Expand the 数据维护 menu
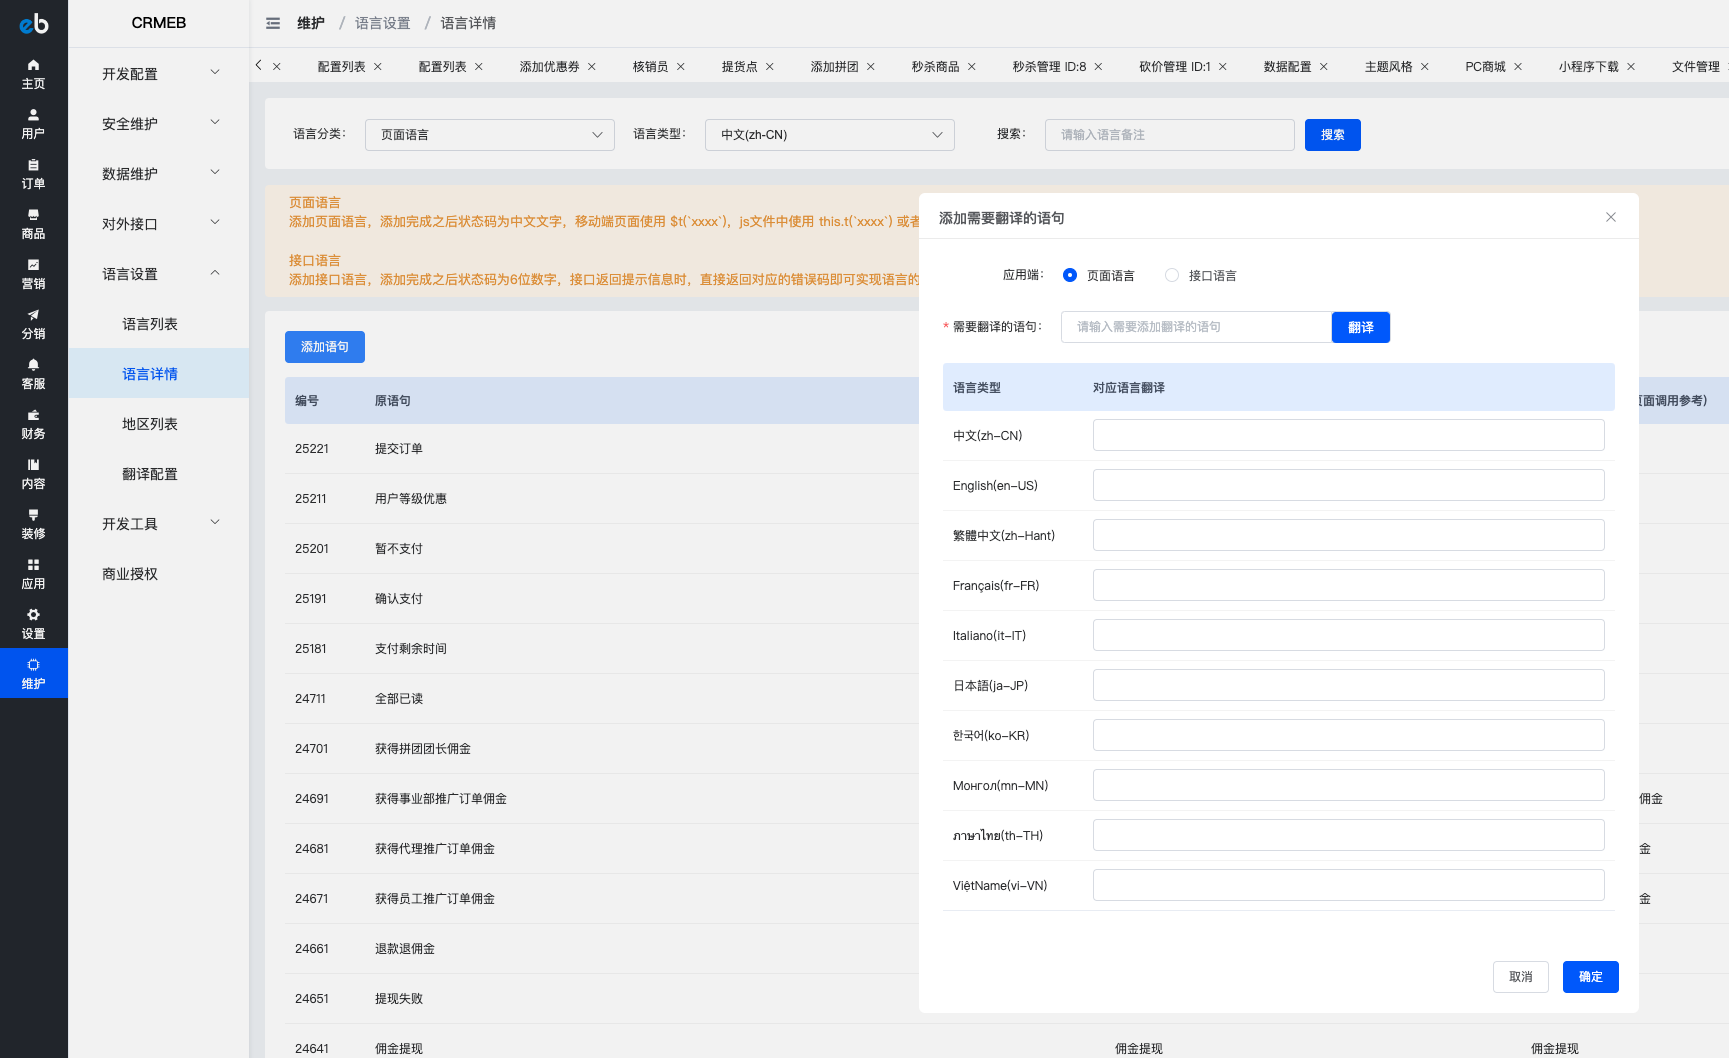This screenshot has width=1729, height=1058. coord(159,173)
